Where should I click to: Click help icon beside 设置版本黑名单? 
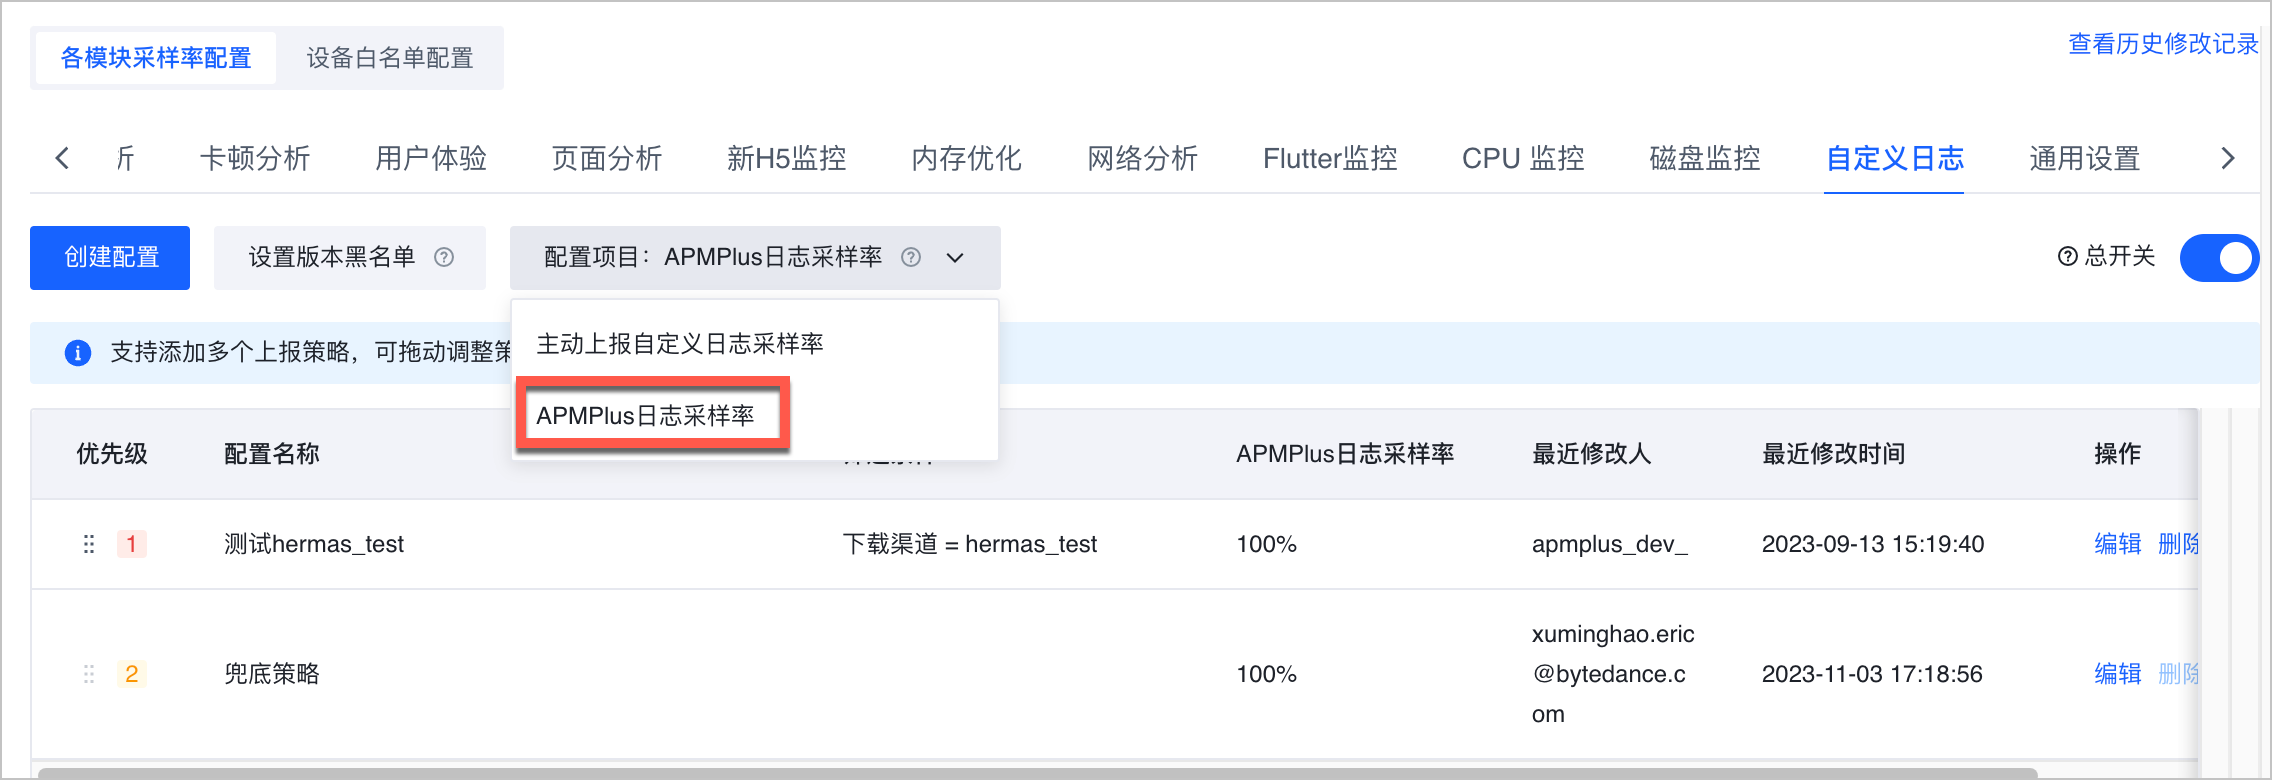pos(444,258)
